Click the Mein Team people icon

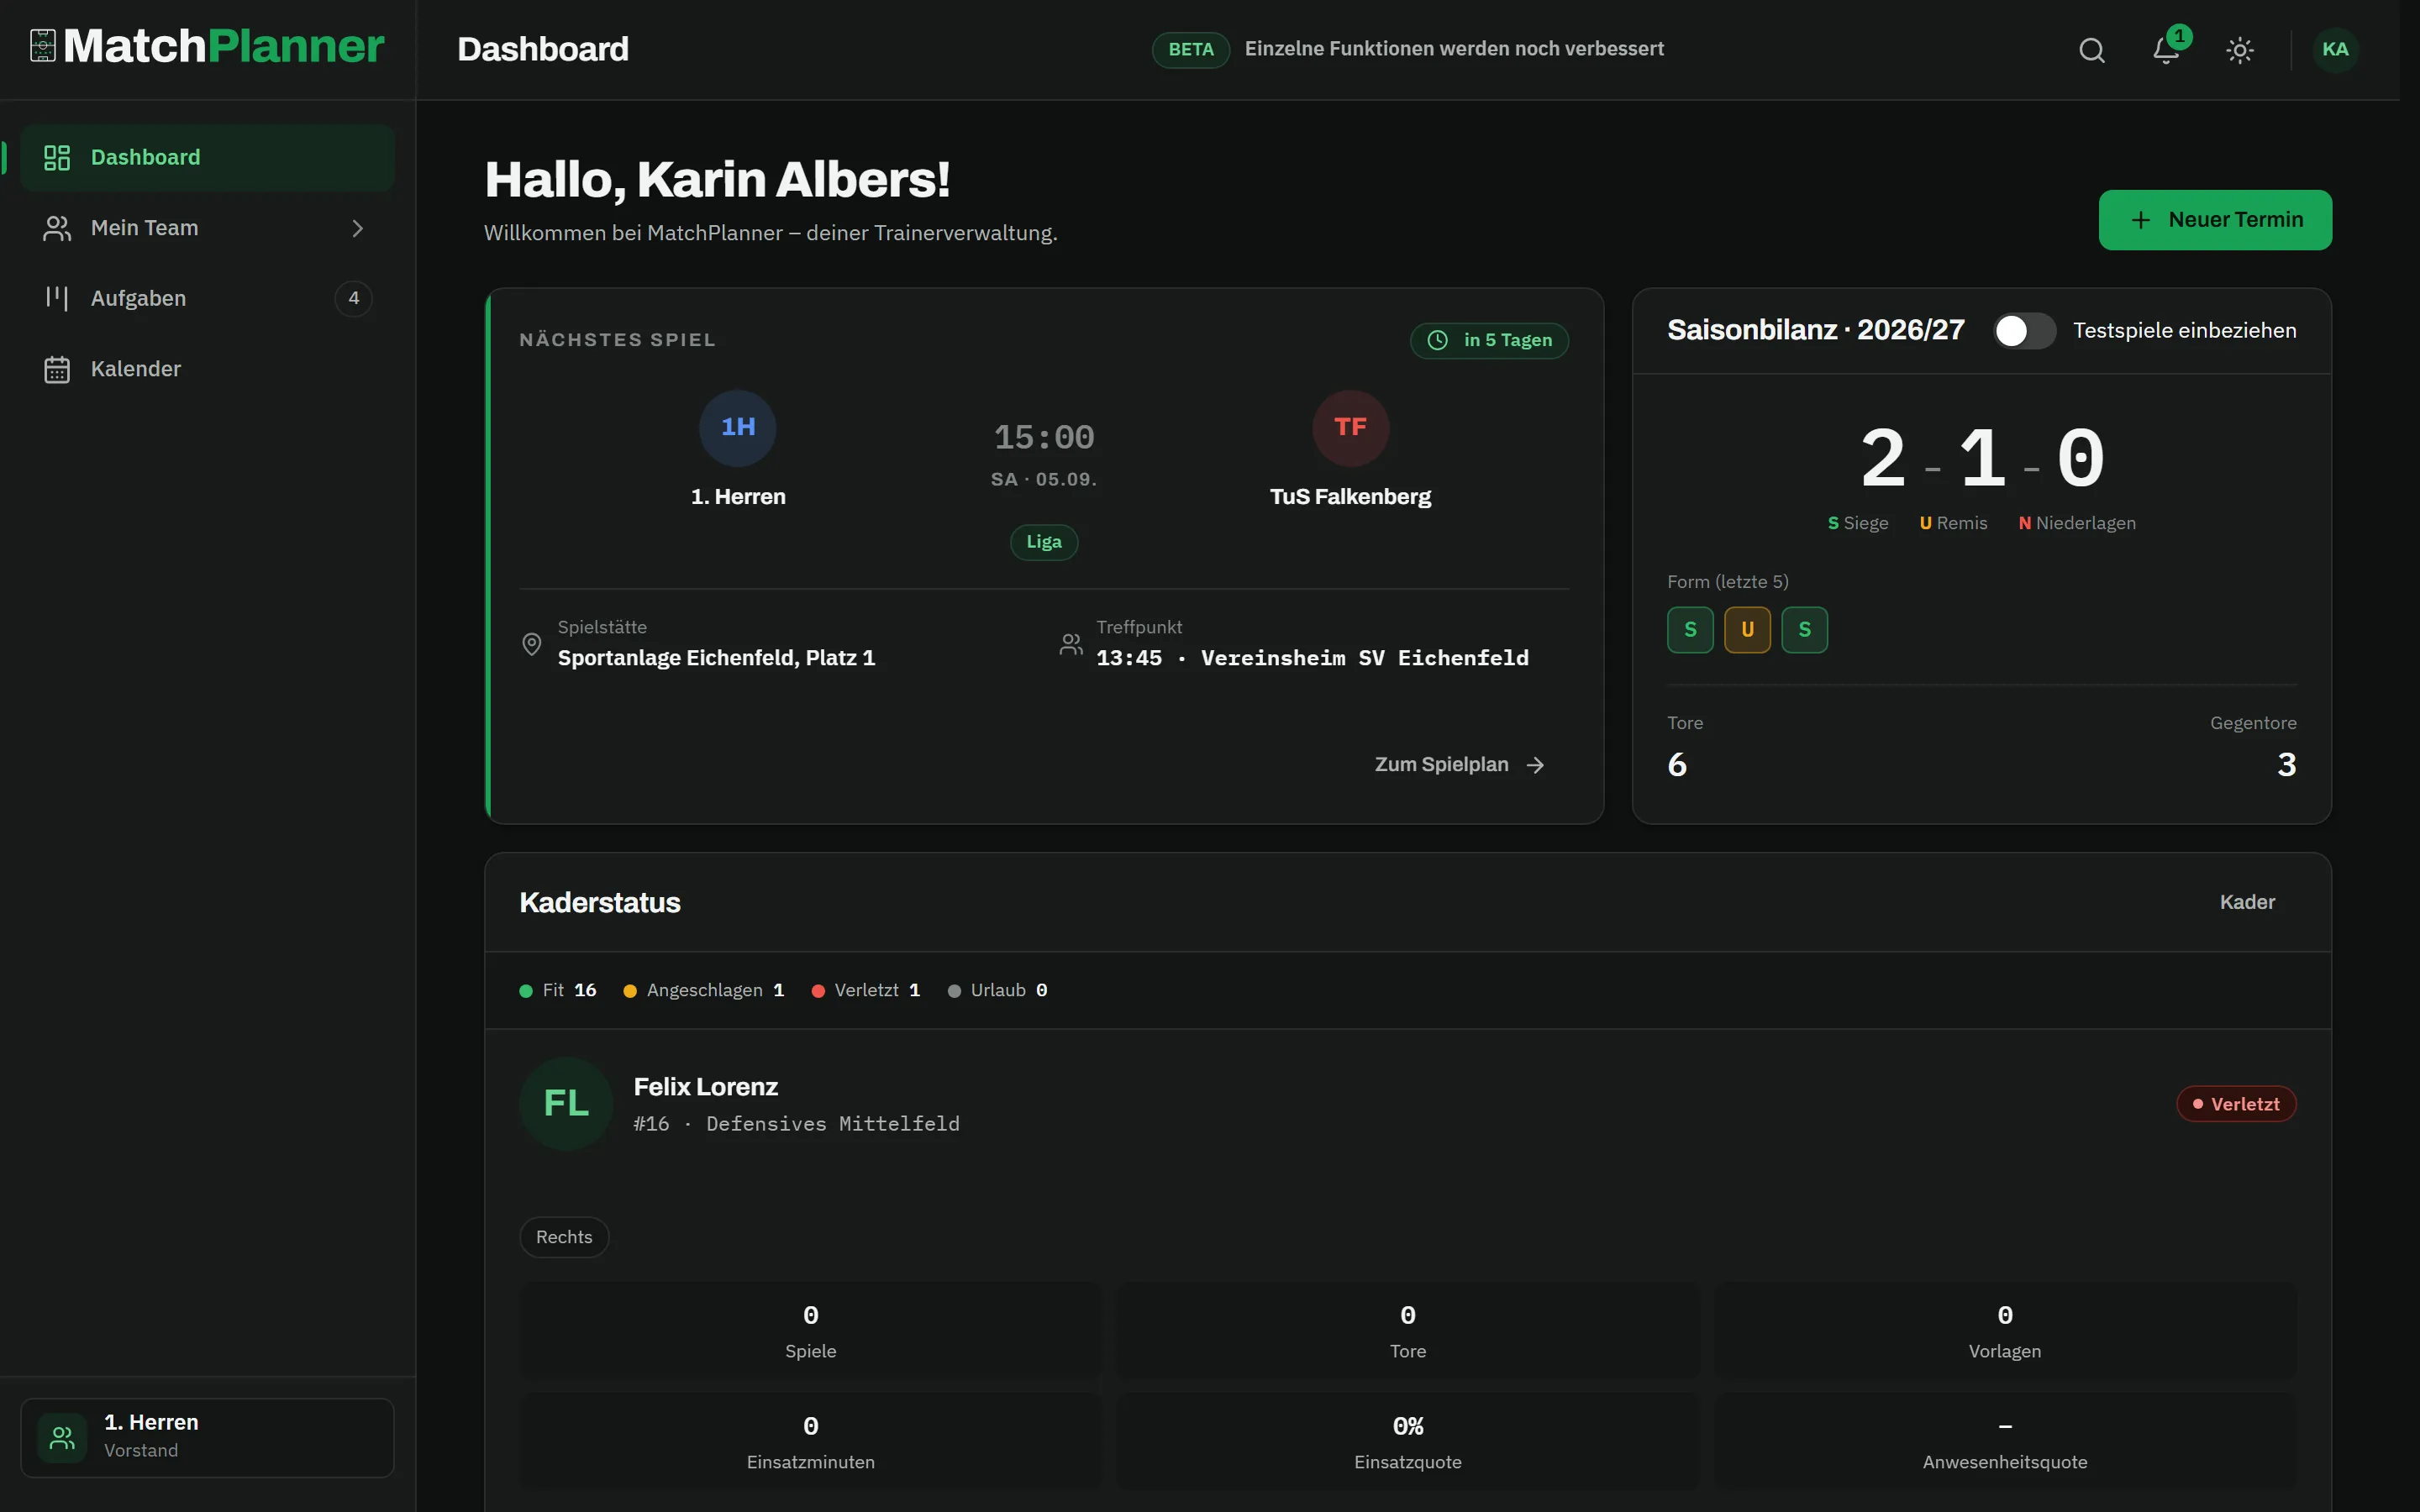[57, 228]
